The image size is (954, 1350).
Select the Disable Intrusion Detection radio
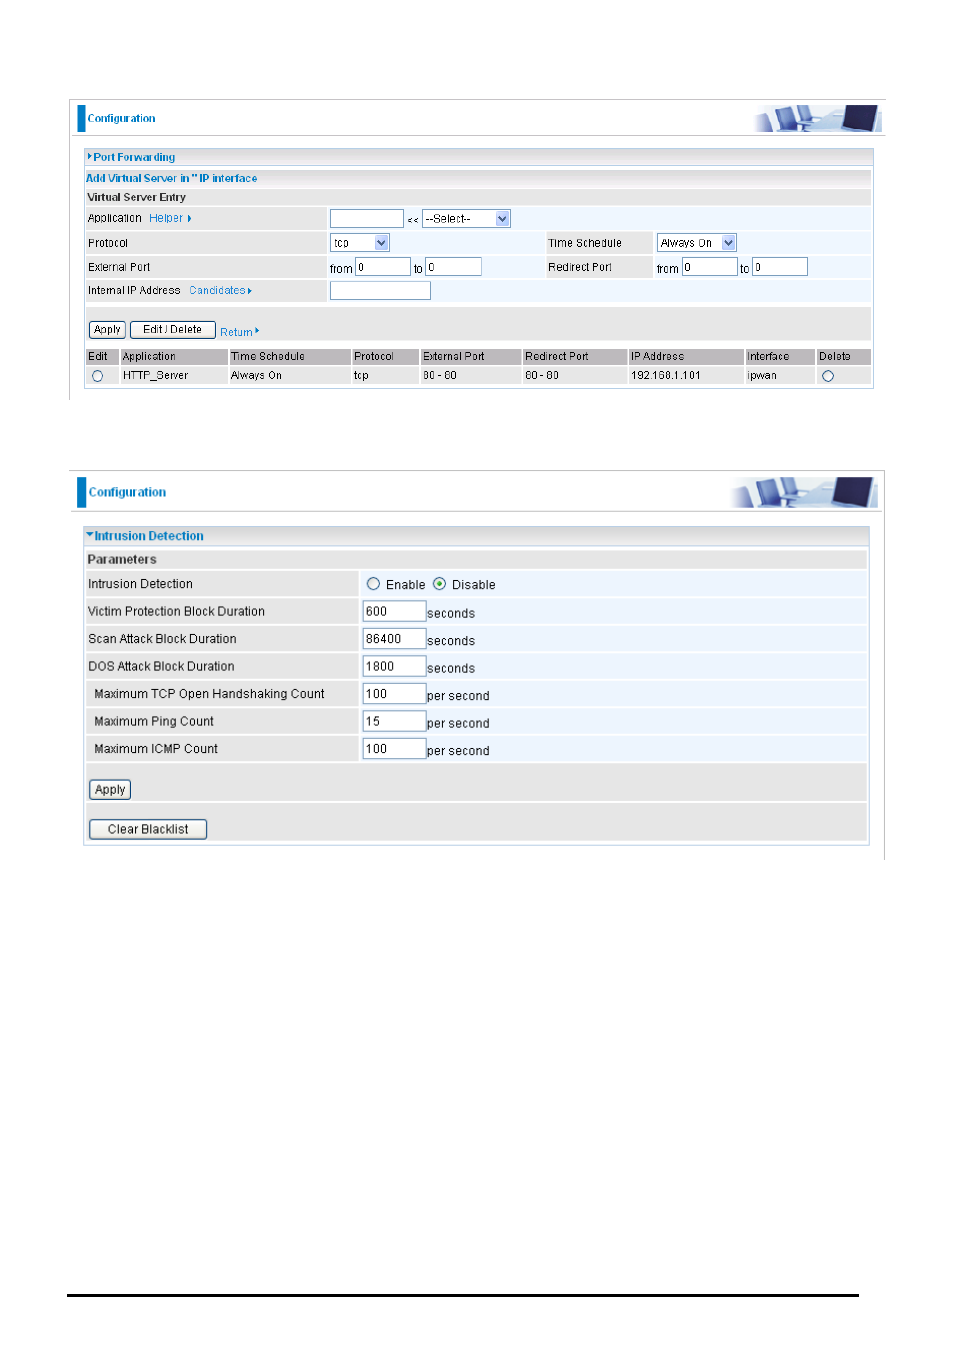(439, 584)
